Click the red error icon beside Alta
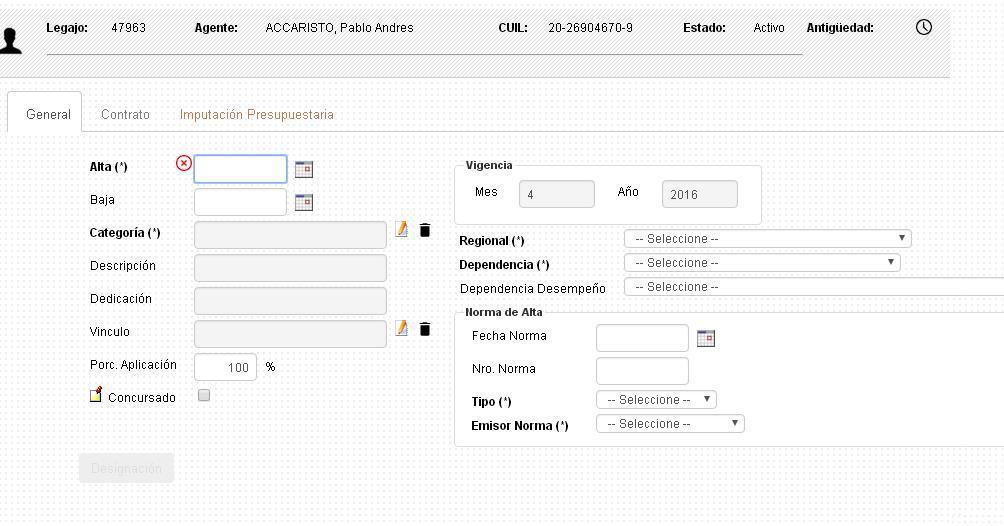1004x526 pixels. click(183, 163)
